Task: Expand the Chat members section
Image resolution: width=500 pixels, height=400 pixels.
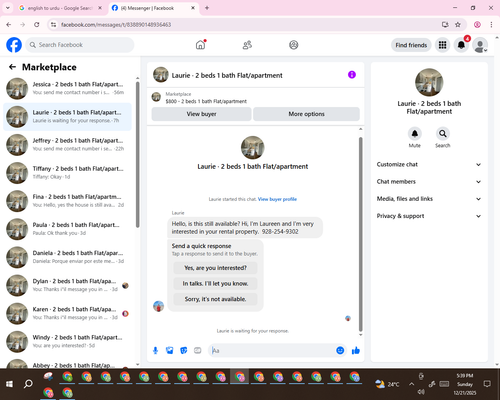Action: pos(429,182)
